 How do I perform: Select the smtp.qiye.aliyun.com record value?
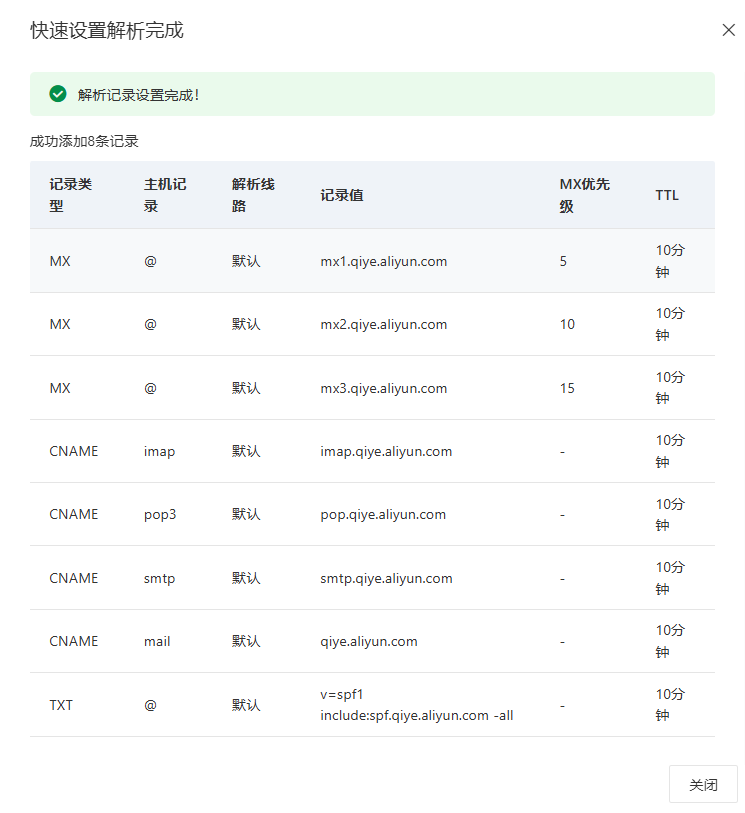tap(386, 579)
